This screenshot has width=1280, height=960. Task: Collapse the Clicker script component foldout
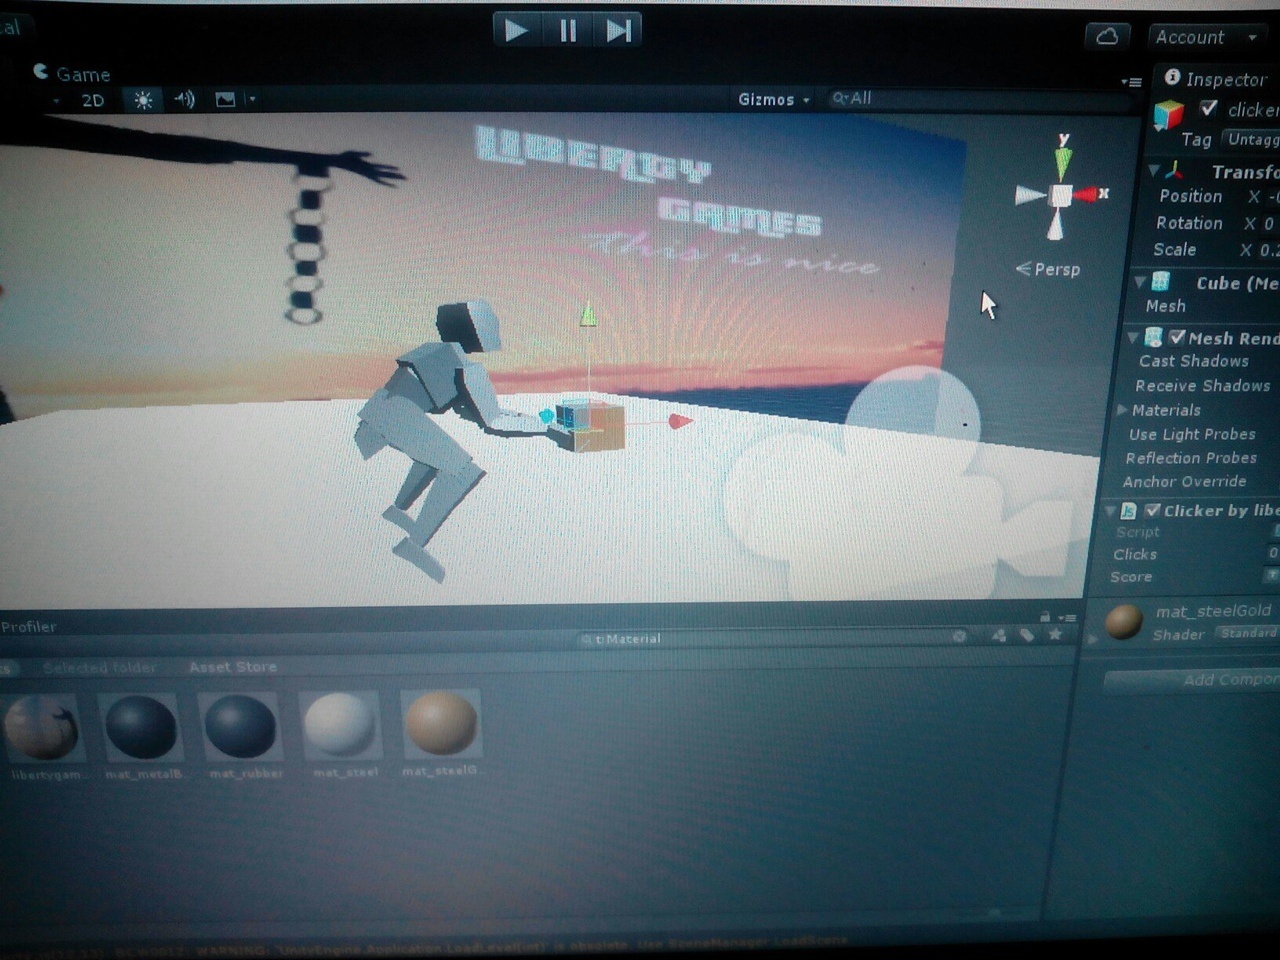1110,511
